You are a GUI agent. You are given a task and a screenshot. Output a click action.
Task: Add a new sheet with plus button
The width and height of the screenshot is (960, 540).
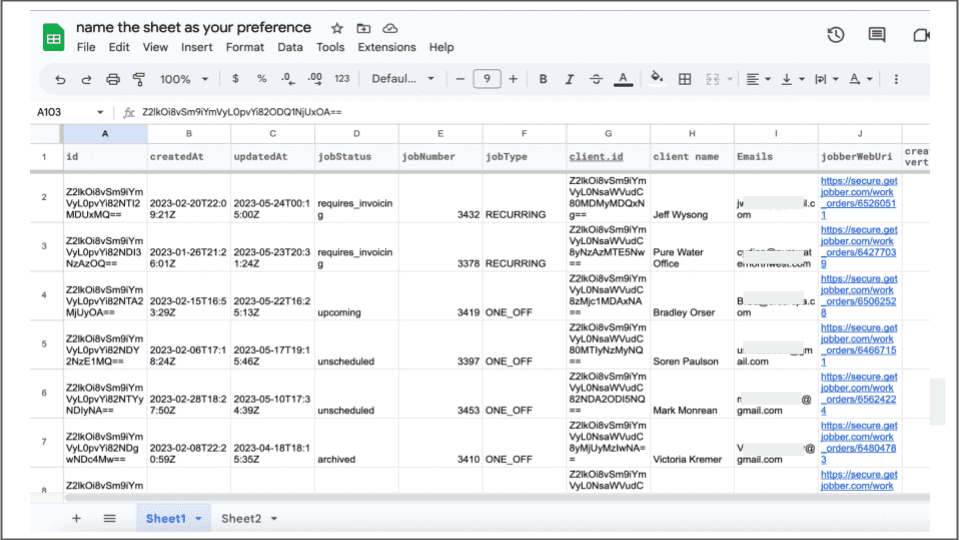click(76, 518)
